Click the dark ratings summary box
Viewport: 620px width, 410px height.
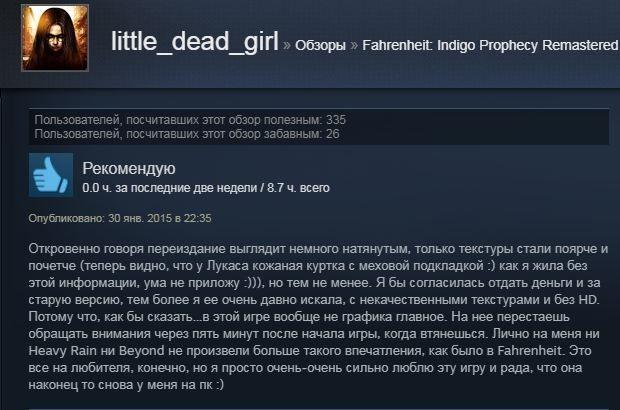[319, 127]
